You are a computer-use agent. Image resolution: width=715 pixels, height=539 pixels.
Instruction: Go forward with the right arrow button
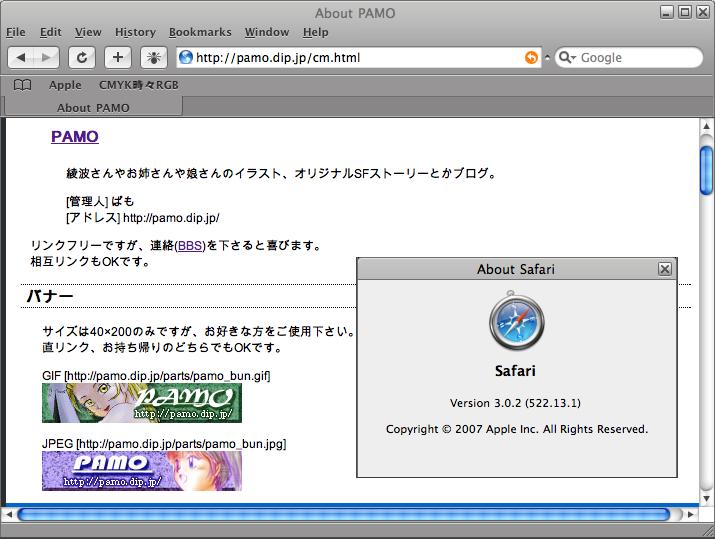point(46,57)
